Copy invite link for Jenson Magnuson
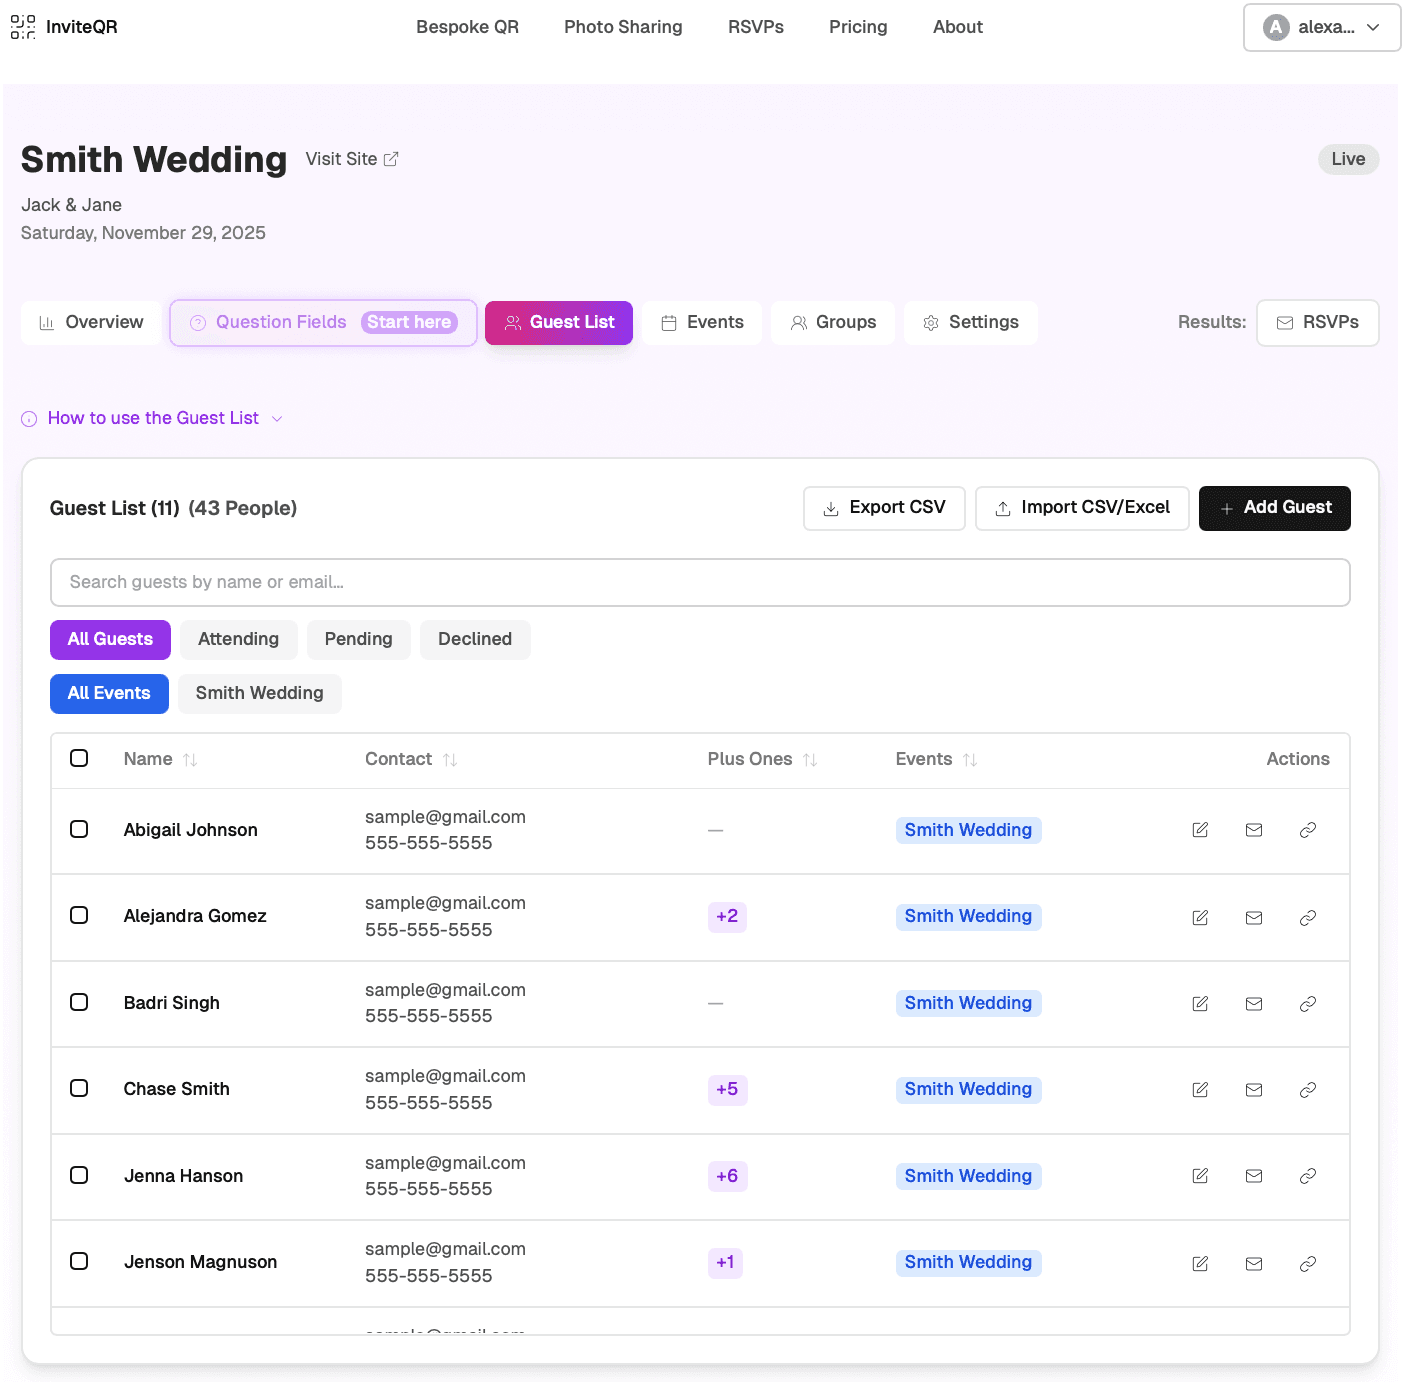This screenshot has width=1404, height=1382. click(1307, 1263)
